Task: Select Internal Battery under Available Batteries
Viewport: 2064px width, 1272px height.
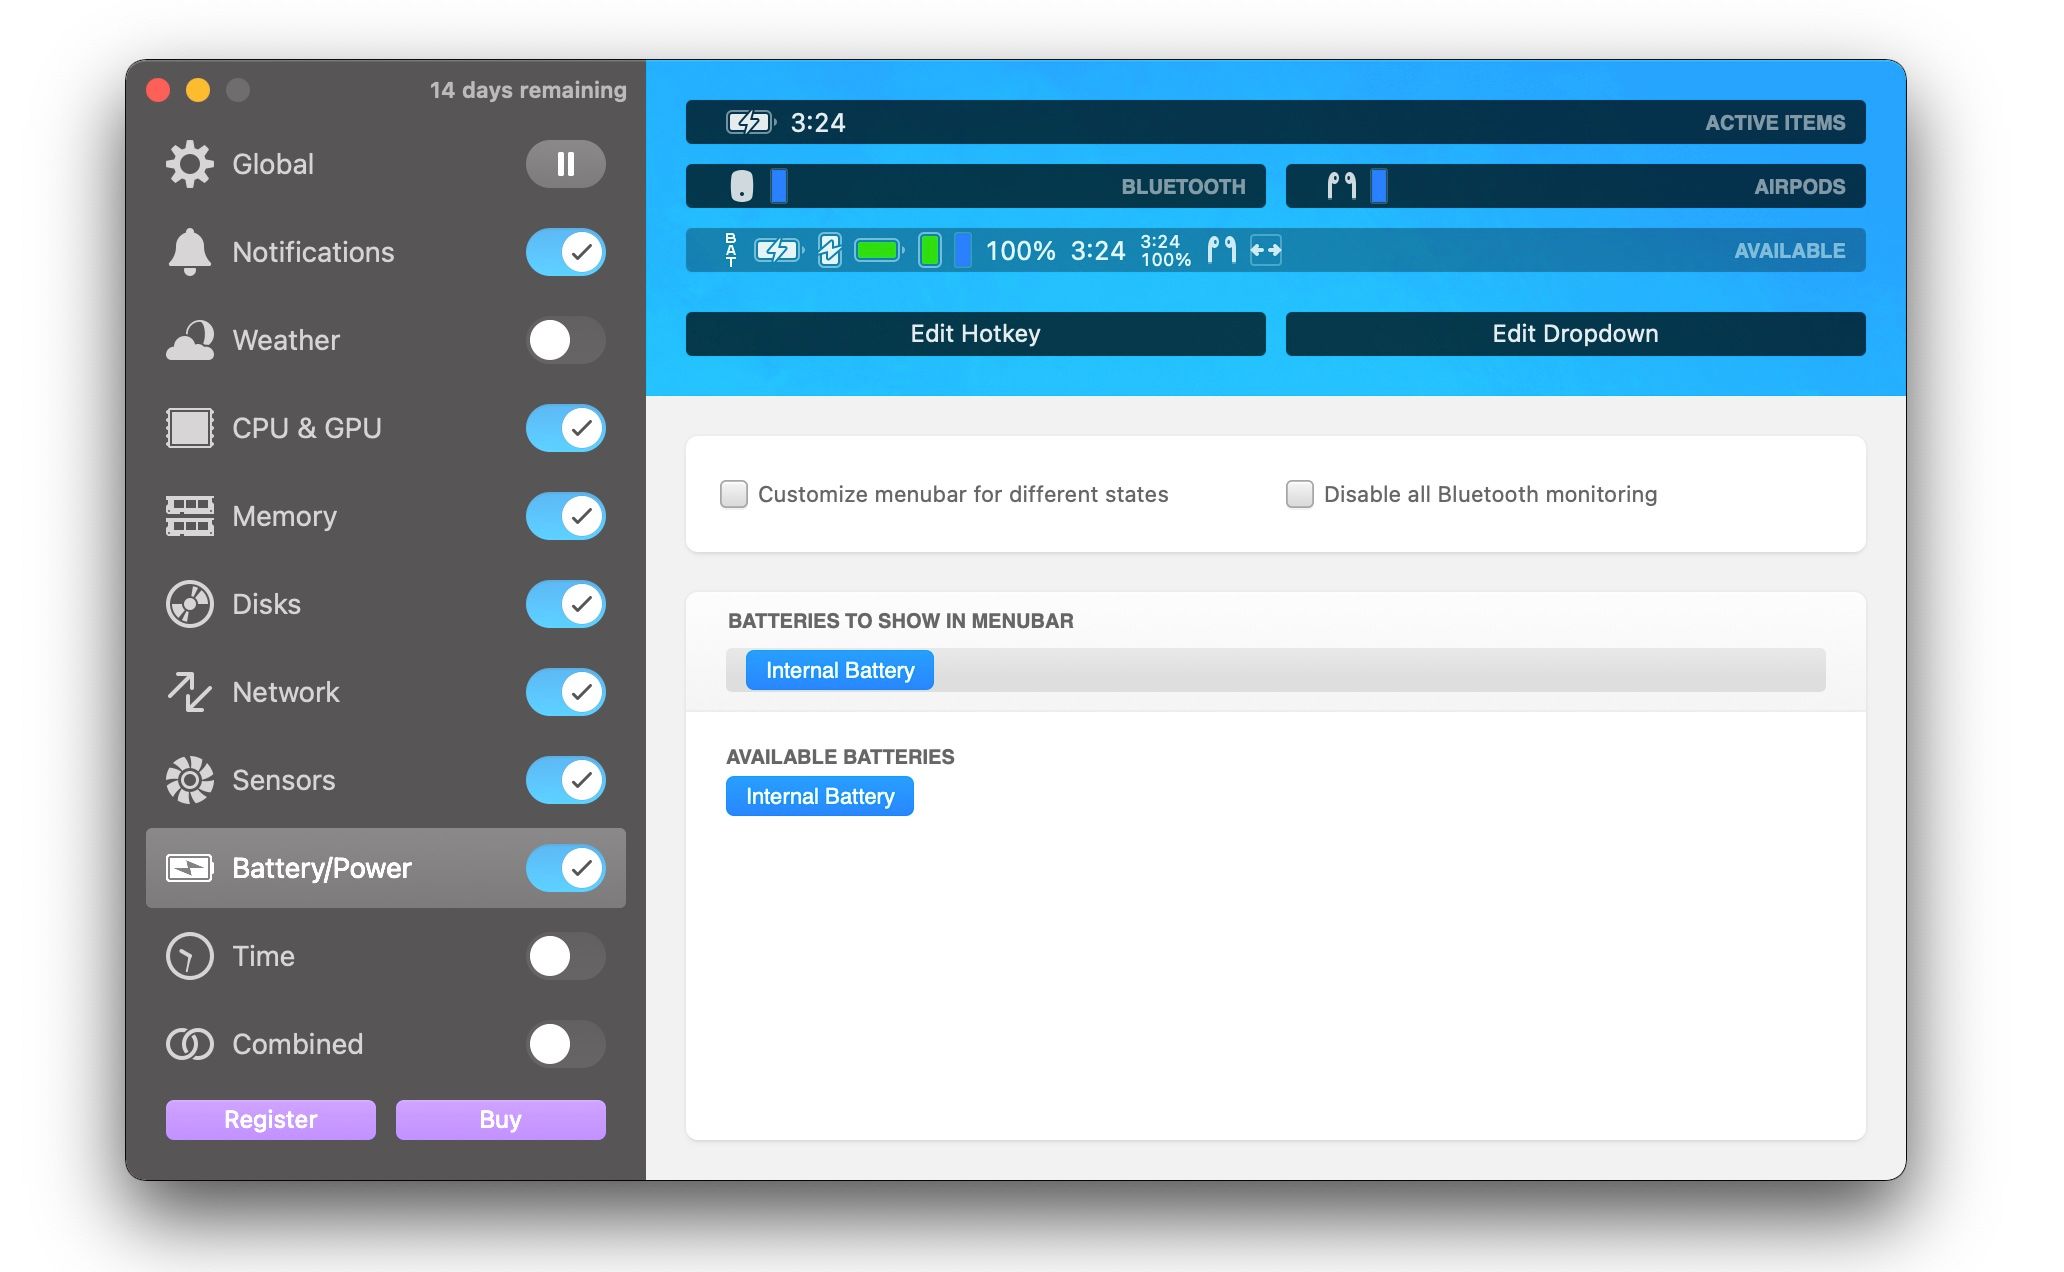Action: [x=819, y=796]
